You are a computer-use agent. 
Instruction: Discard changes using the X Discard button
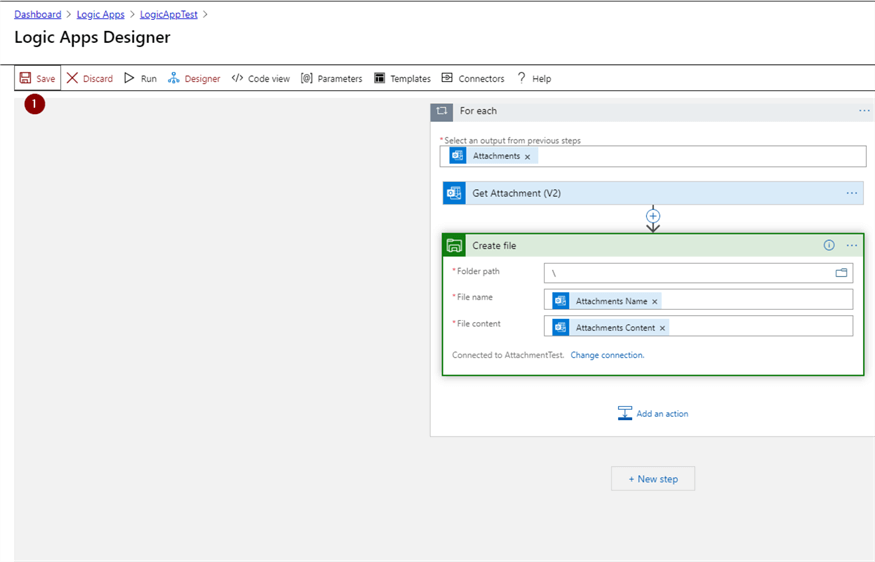(89, 78)
